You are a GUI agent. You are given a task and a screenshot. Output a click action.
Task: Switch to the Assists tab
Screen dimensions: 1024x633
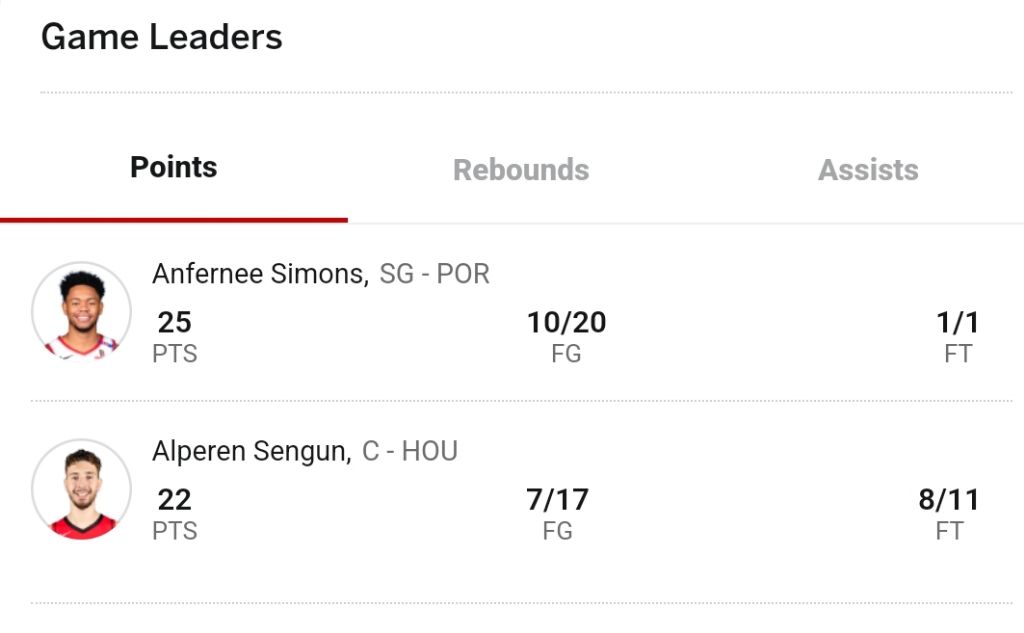point(868,170)
